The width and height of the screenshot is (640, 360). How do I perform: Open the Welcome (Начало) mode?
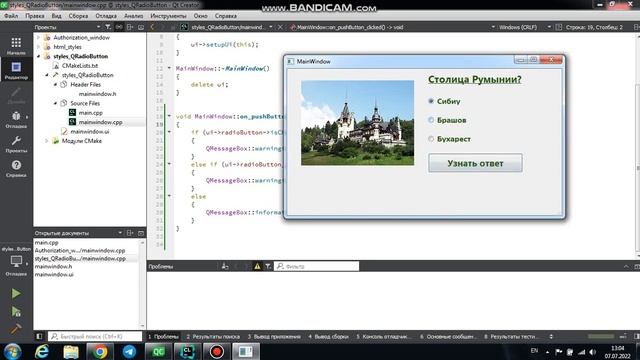(16, 45)
